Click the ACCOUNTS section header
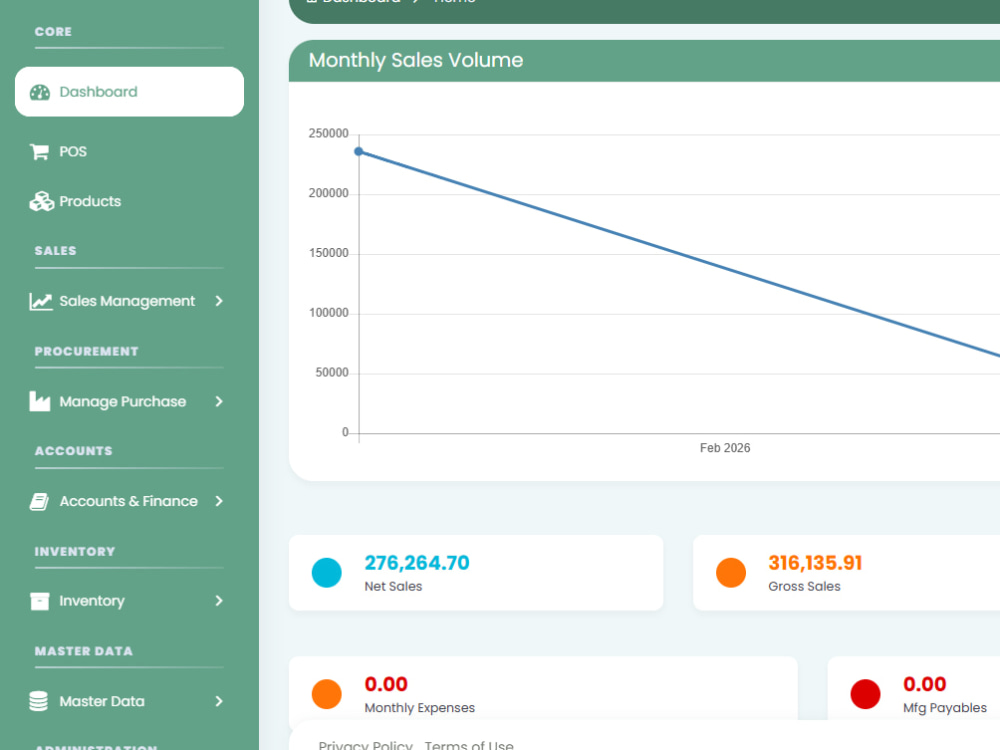 coord(73,452)
